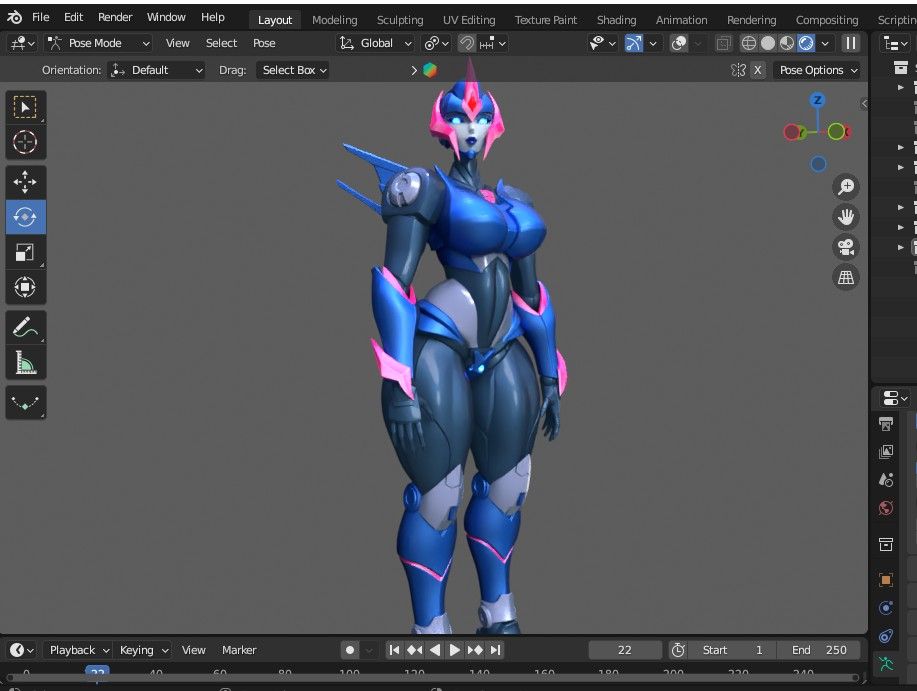Open the Scene properties tab icon
This screenshot has height=691, width=917.
pyautogui.click(x=885, y=480)
